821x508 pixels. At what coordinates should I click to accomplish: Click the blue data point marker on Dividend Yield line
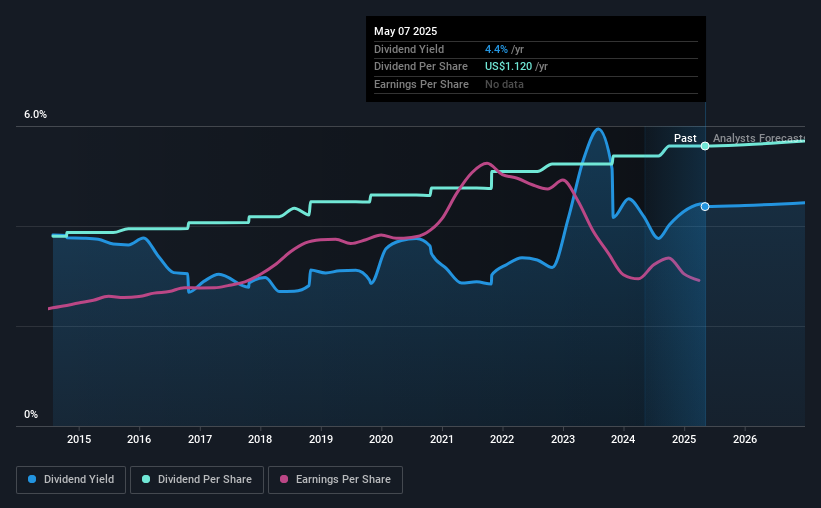(x=705, y=207)
